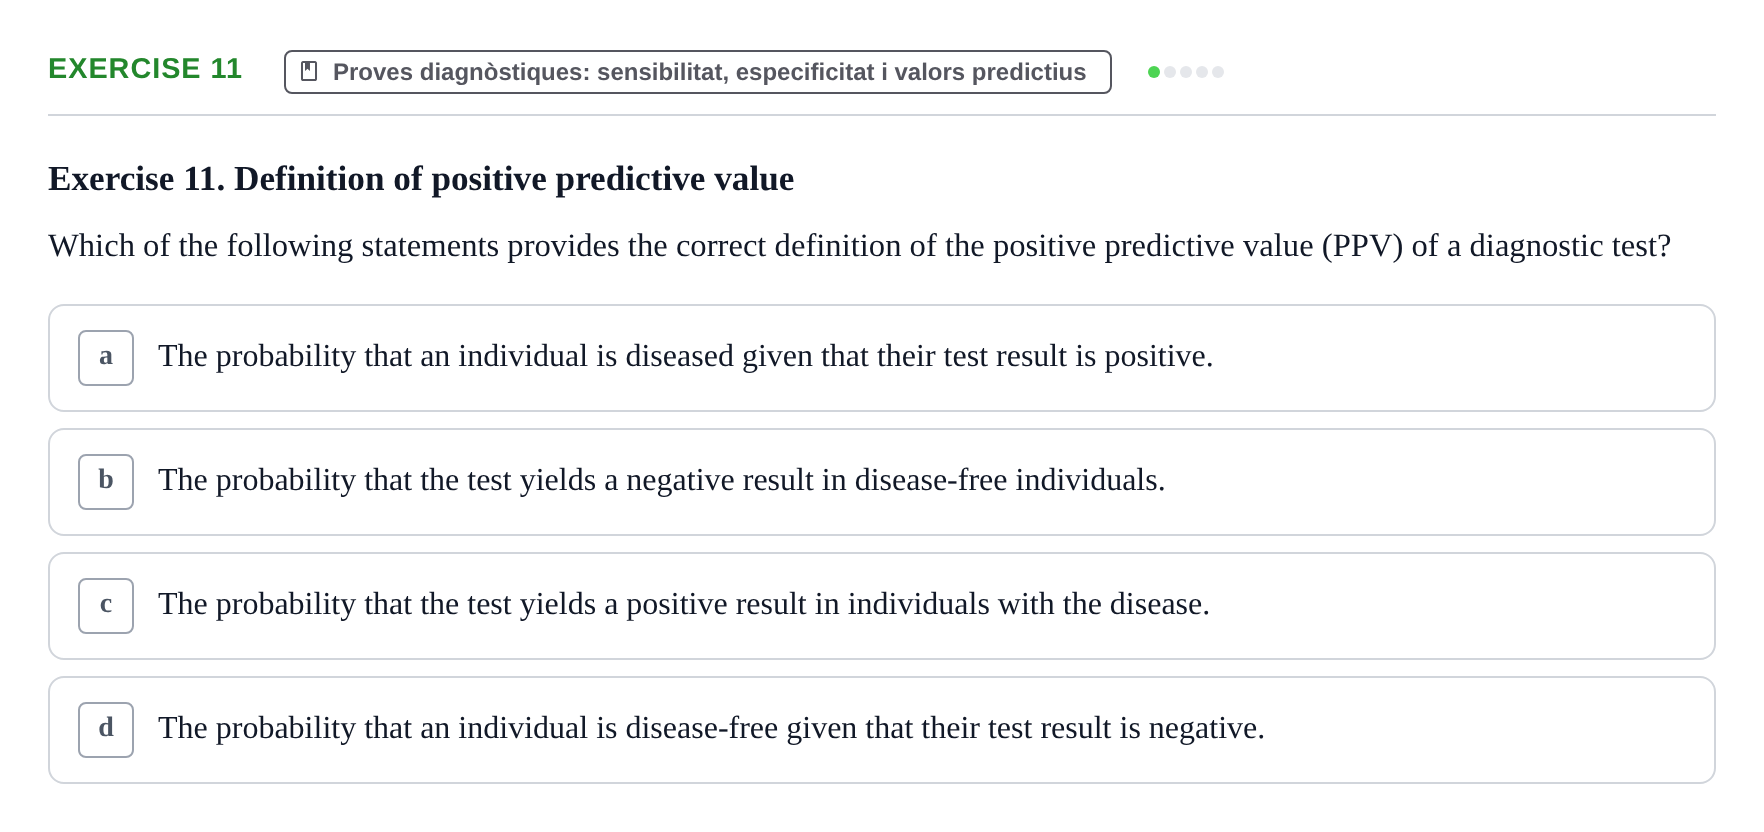
Task: Choose 'disease-free given test result is negative' option
Action: pos(882,730)
